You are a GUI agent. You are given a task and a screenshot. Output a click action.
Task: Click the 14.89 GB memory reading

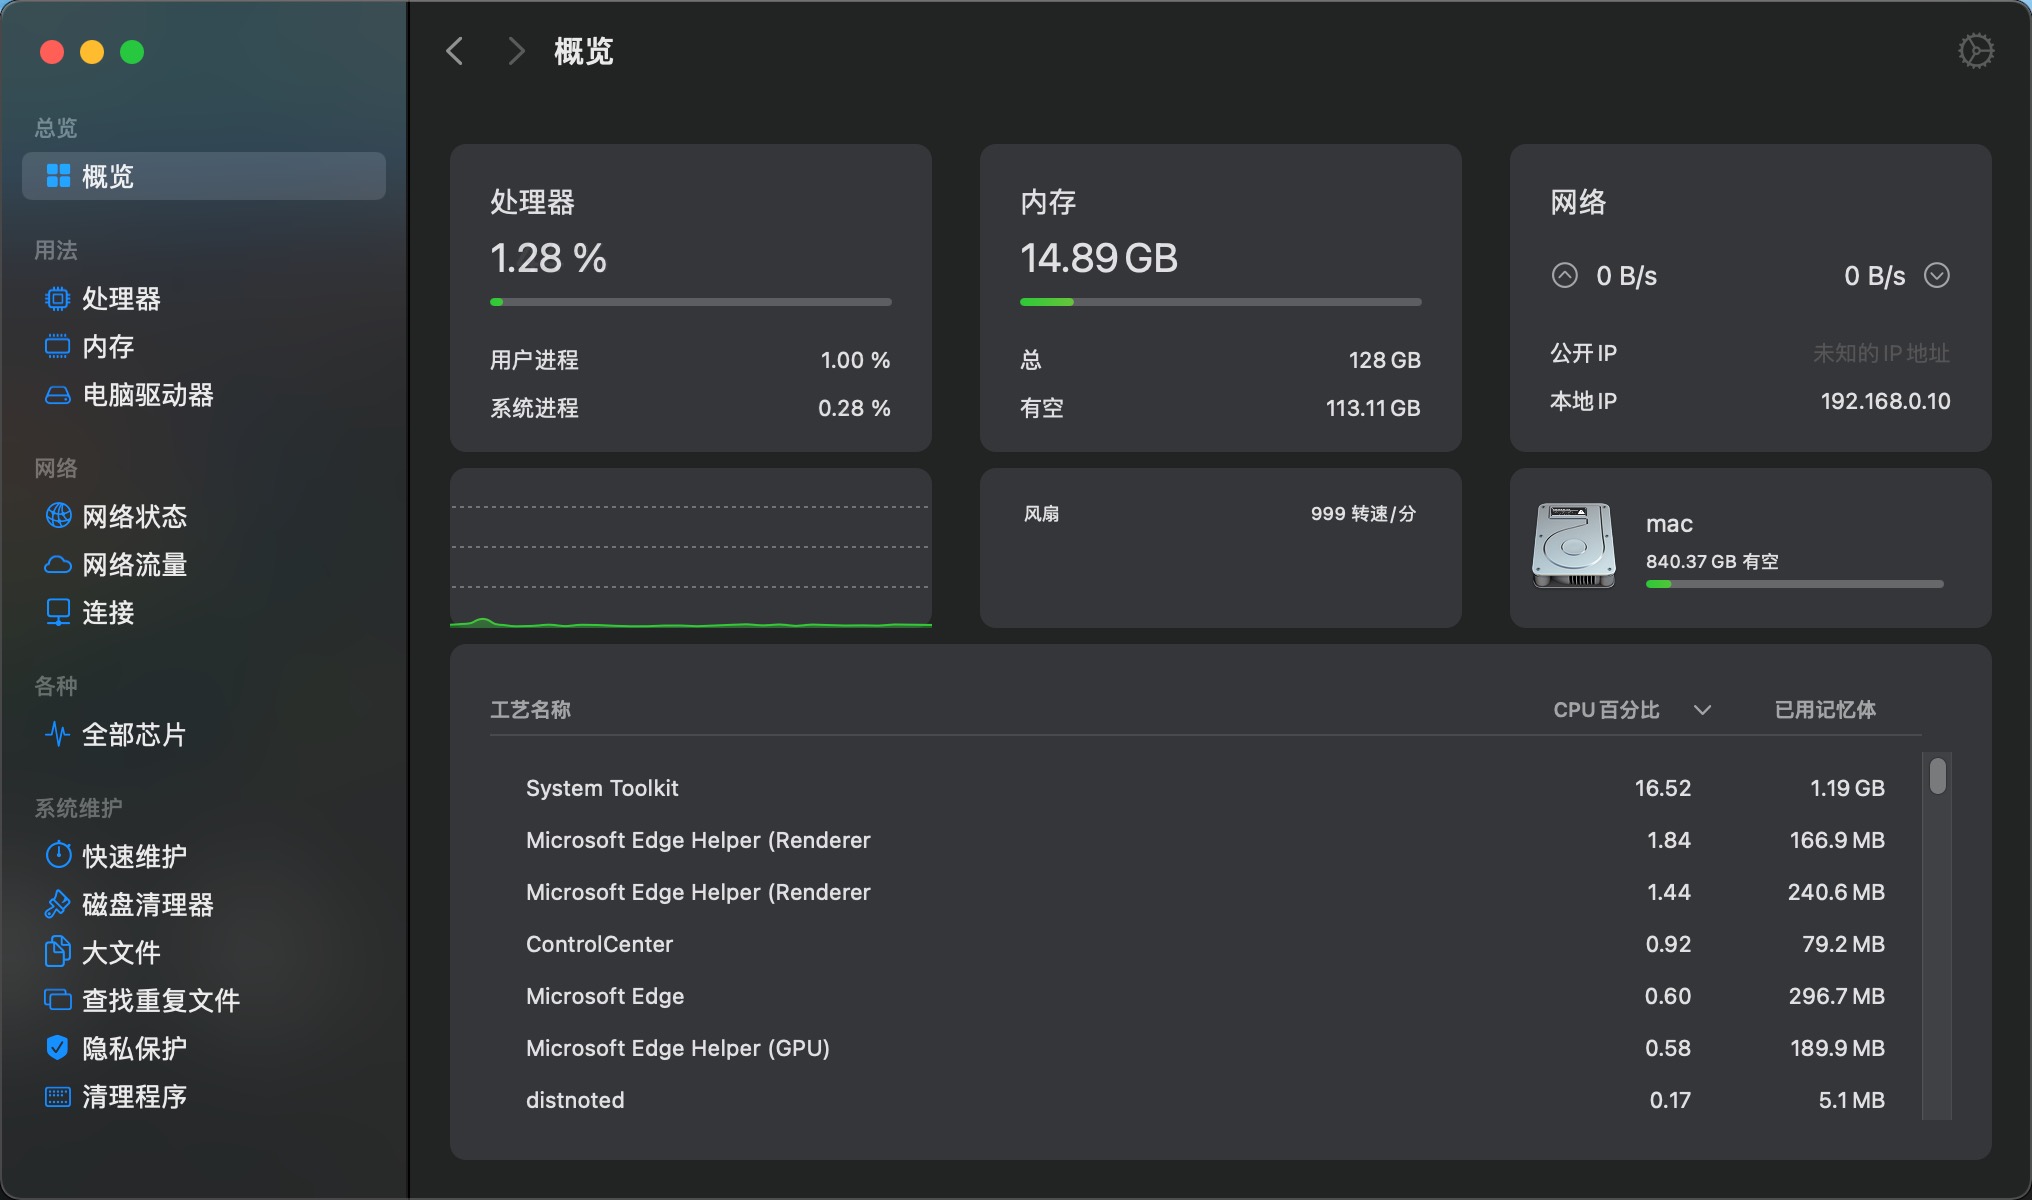pyautogui.click(x=1099, y=258)
